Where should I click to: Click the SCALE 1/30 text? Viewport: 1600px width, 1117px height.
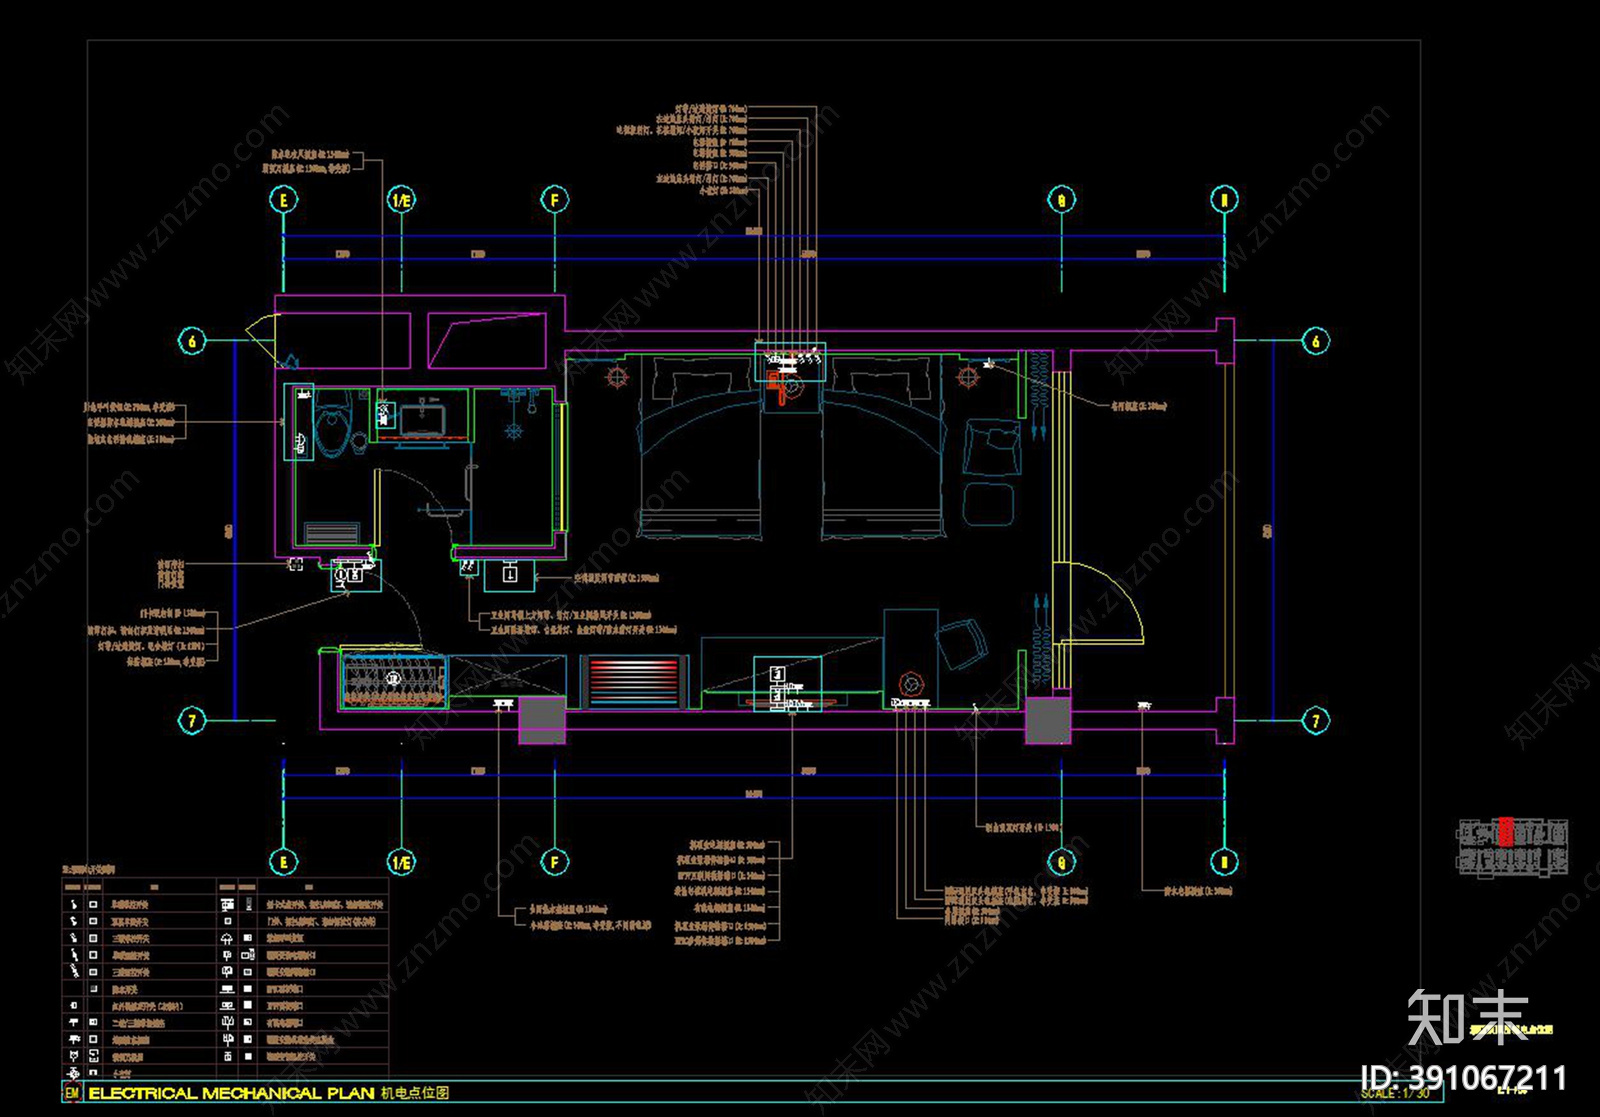[x=1395, y=1094]
